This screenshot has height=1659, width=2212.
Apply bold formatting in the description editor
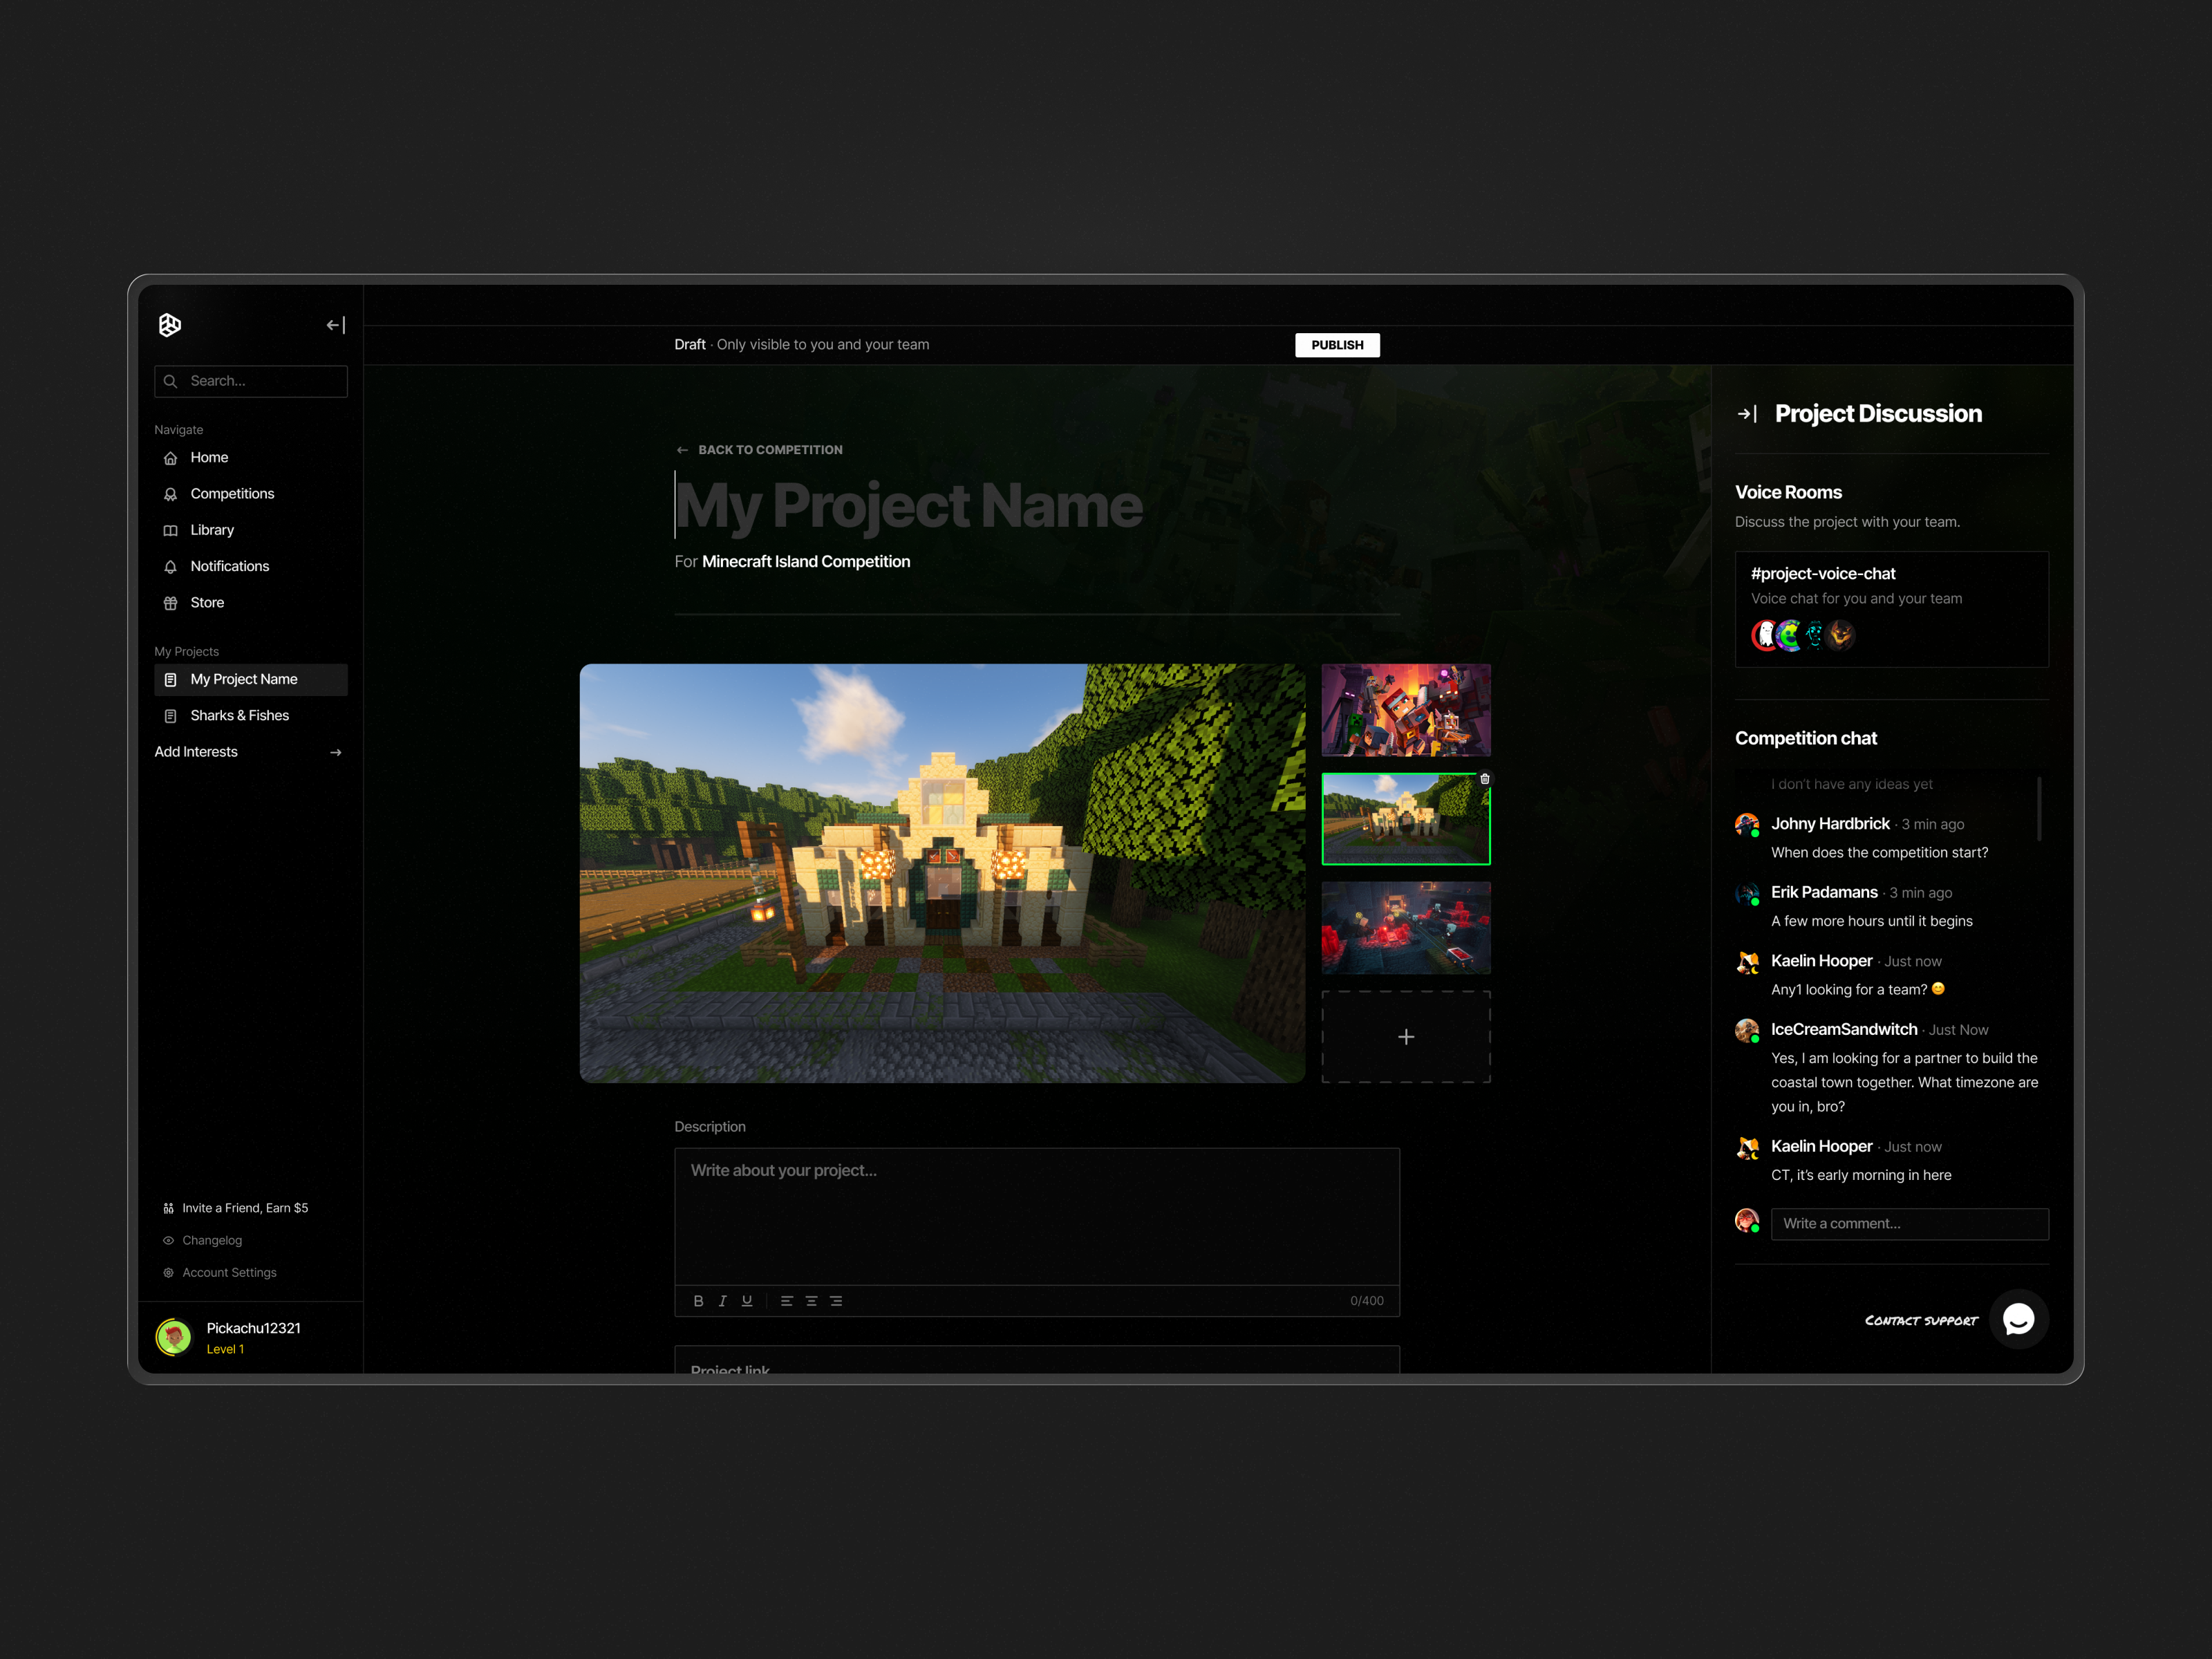[698, 1301]
